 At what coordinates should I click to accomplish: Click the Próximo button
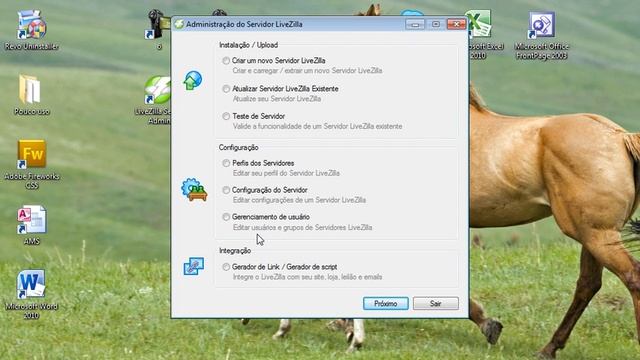(386, 303)
